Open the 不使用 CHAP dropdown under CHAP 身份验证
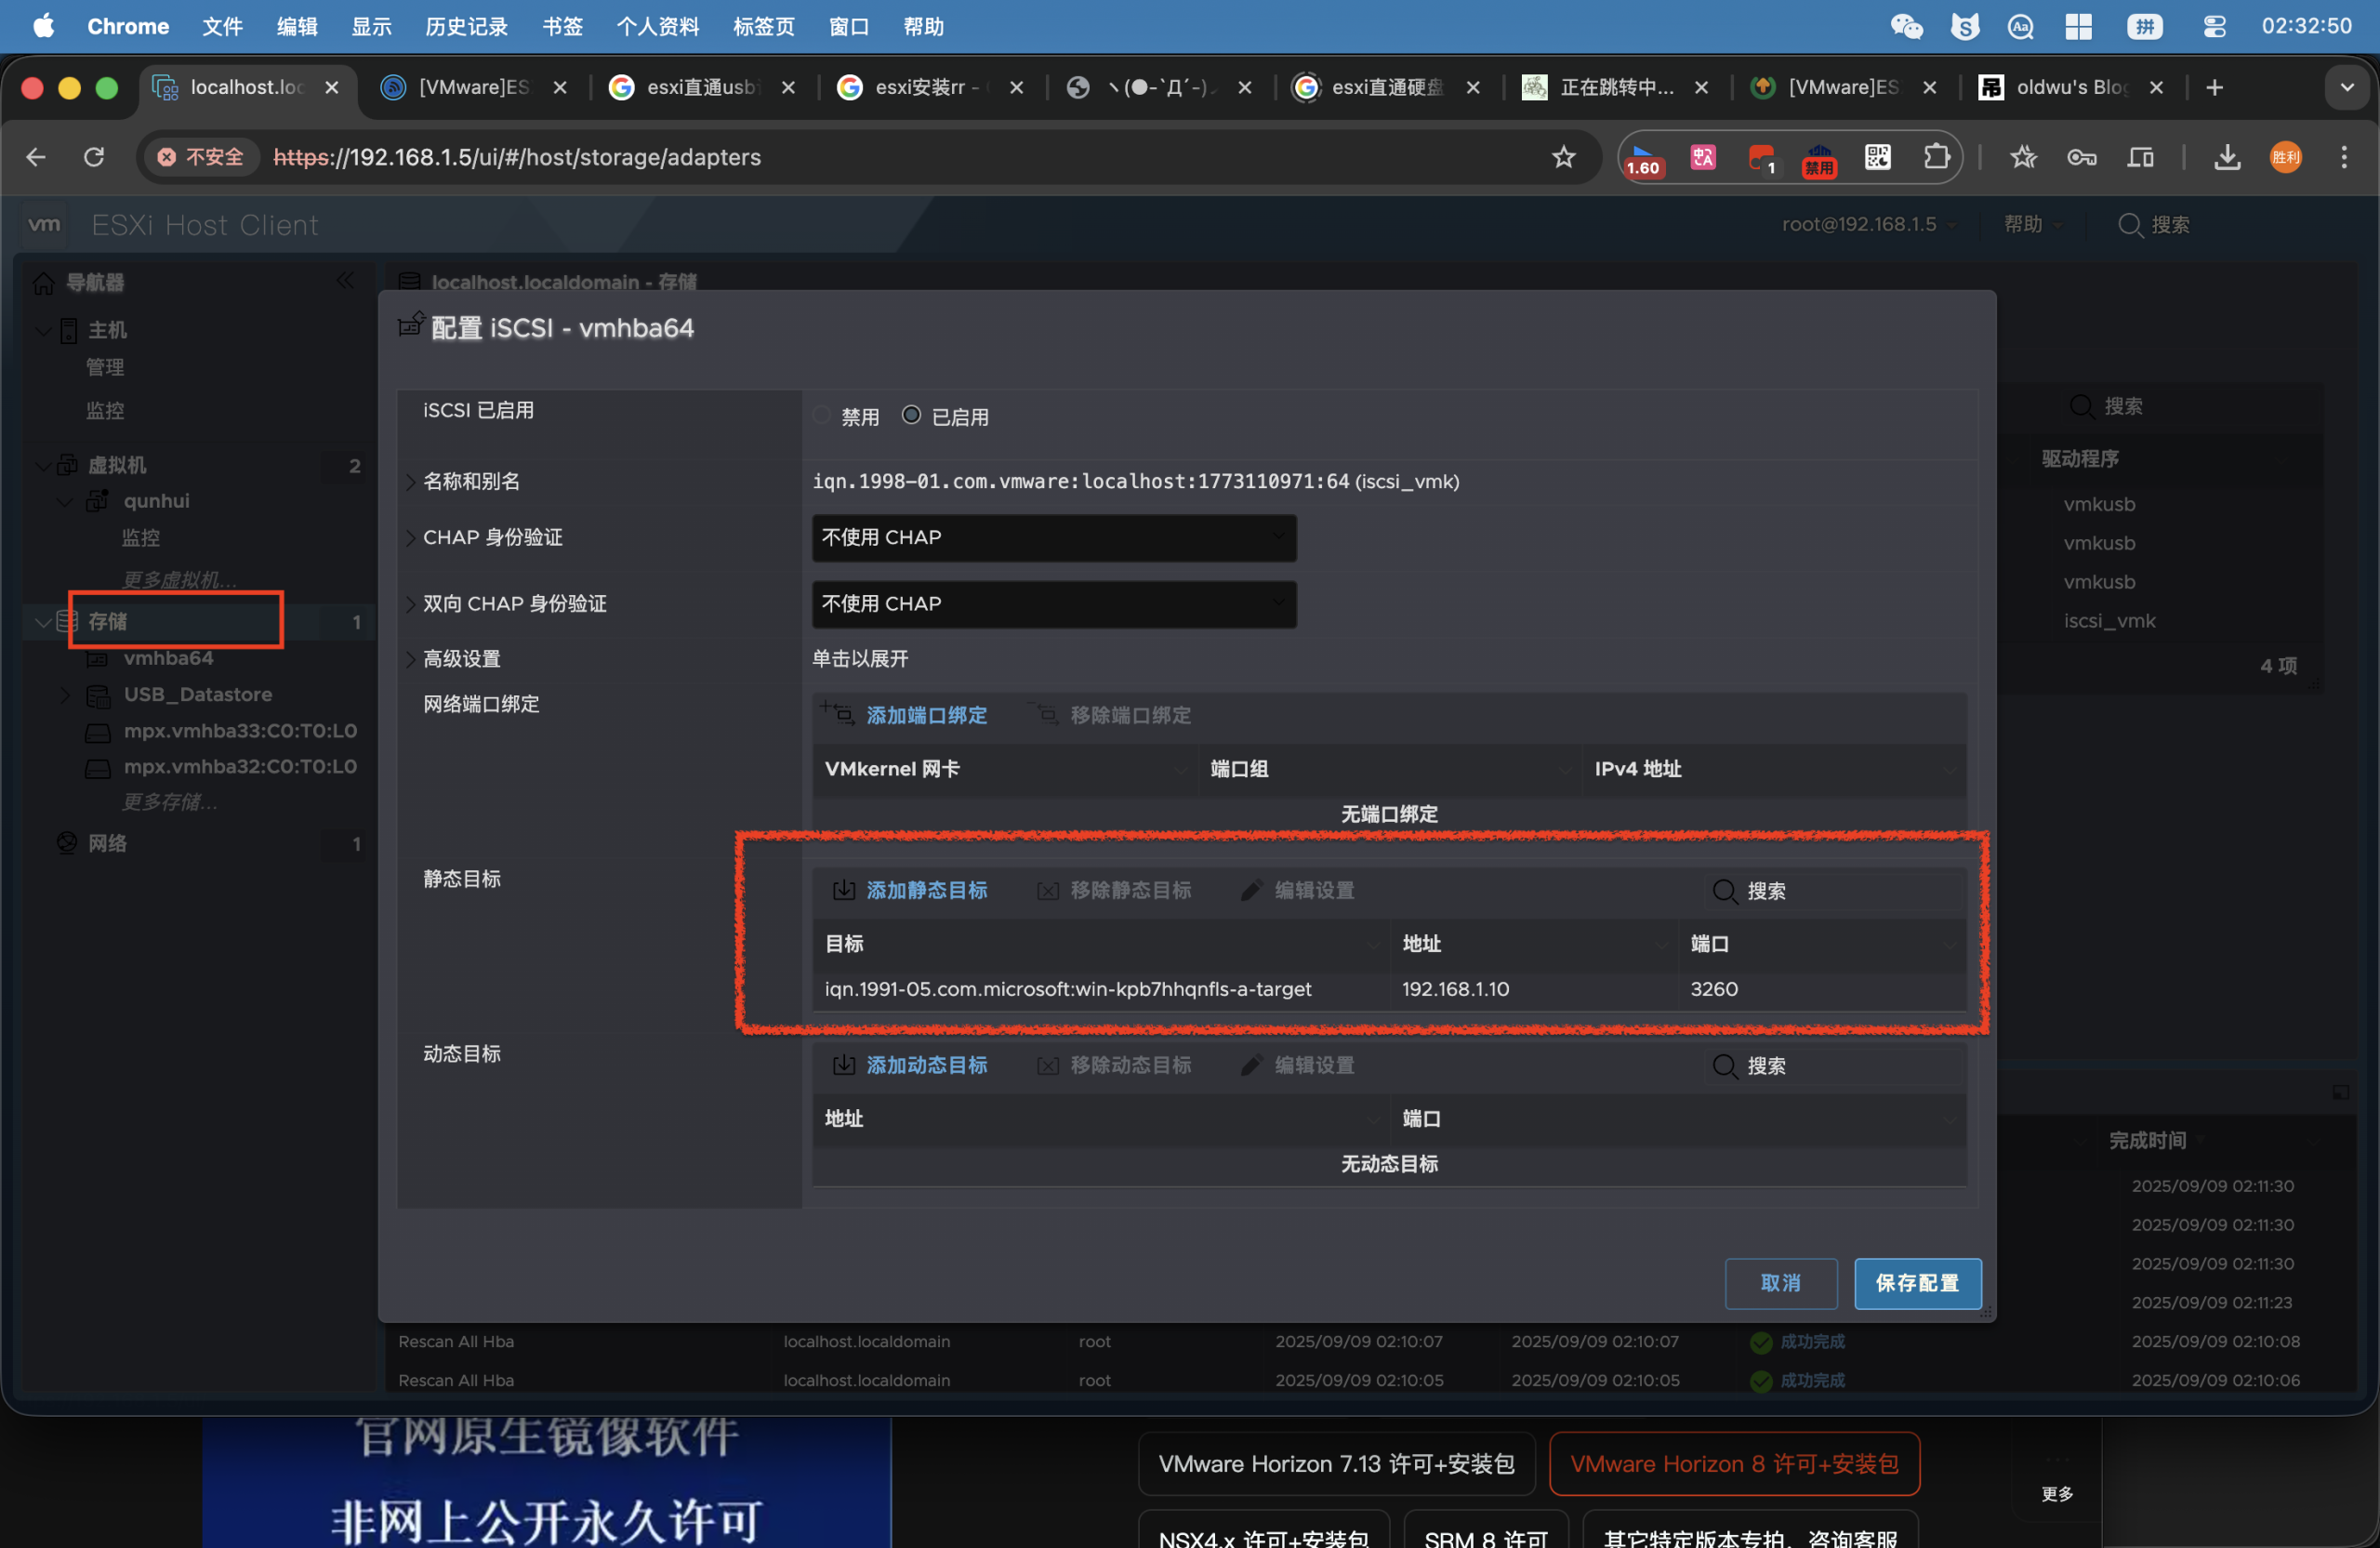The height and width of the screenshot is (1548, 2380). (x=1053, y=538)
